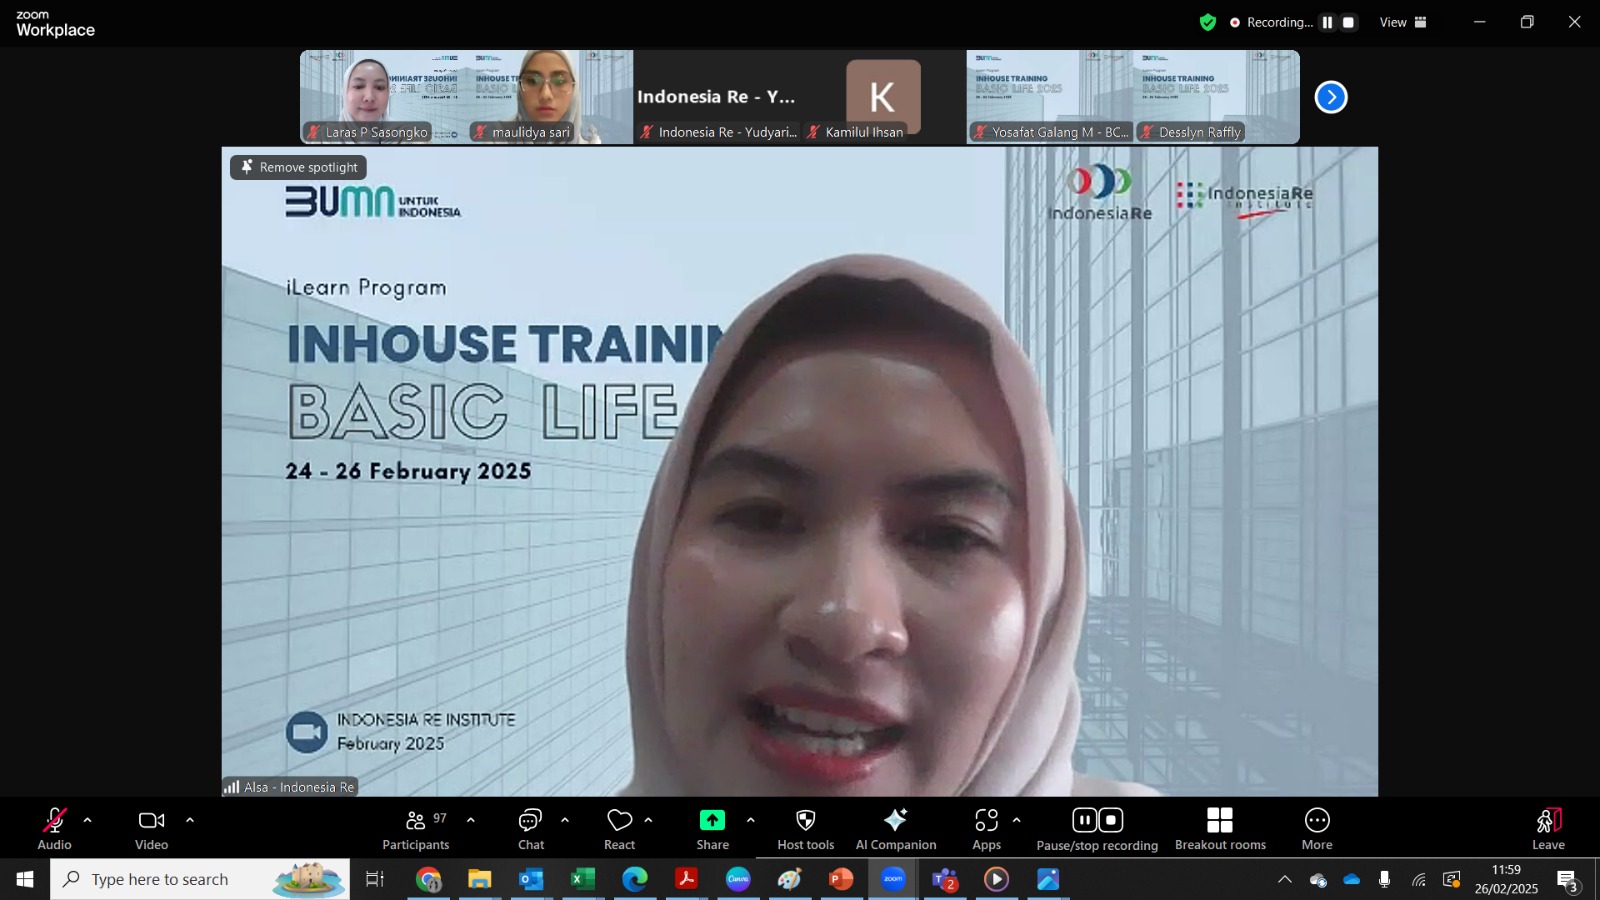Open Canva from the taskbar
This screenshot has width=1600, height=900.
point(738,879)
